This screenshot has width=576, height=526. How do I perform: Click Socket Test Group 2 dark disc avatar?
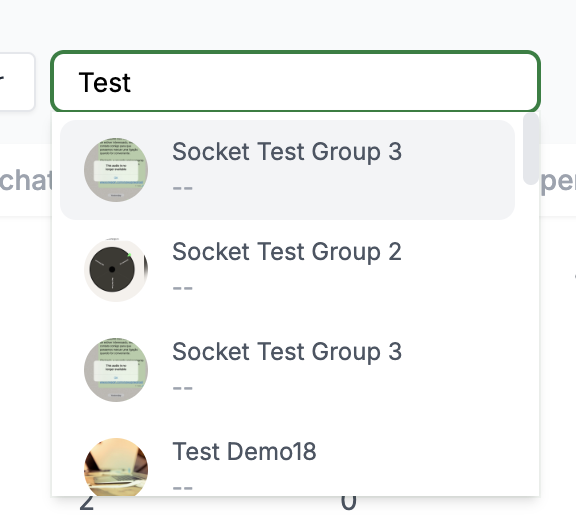click(x=116, y=270)
